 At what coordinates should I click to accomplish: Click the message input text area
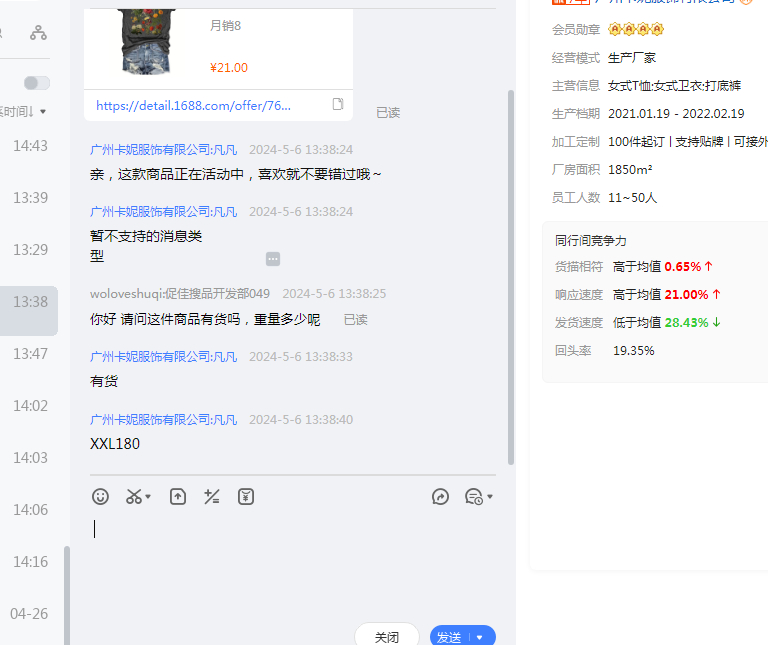tap(290, 560)
